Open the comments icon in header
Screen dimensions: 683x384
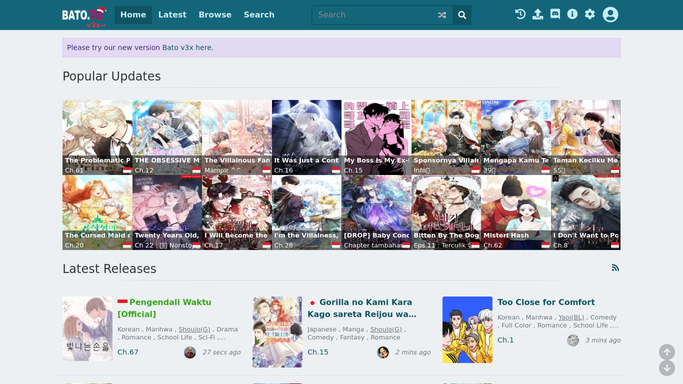(555, 14)
